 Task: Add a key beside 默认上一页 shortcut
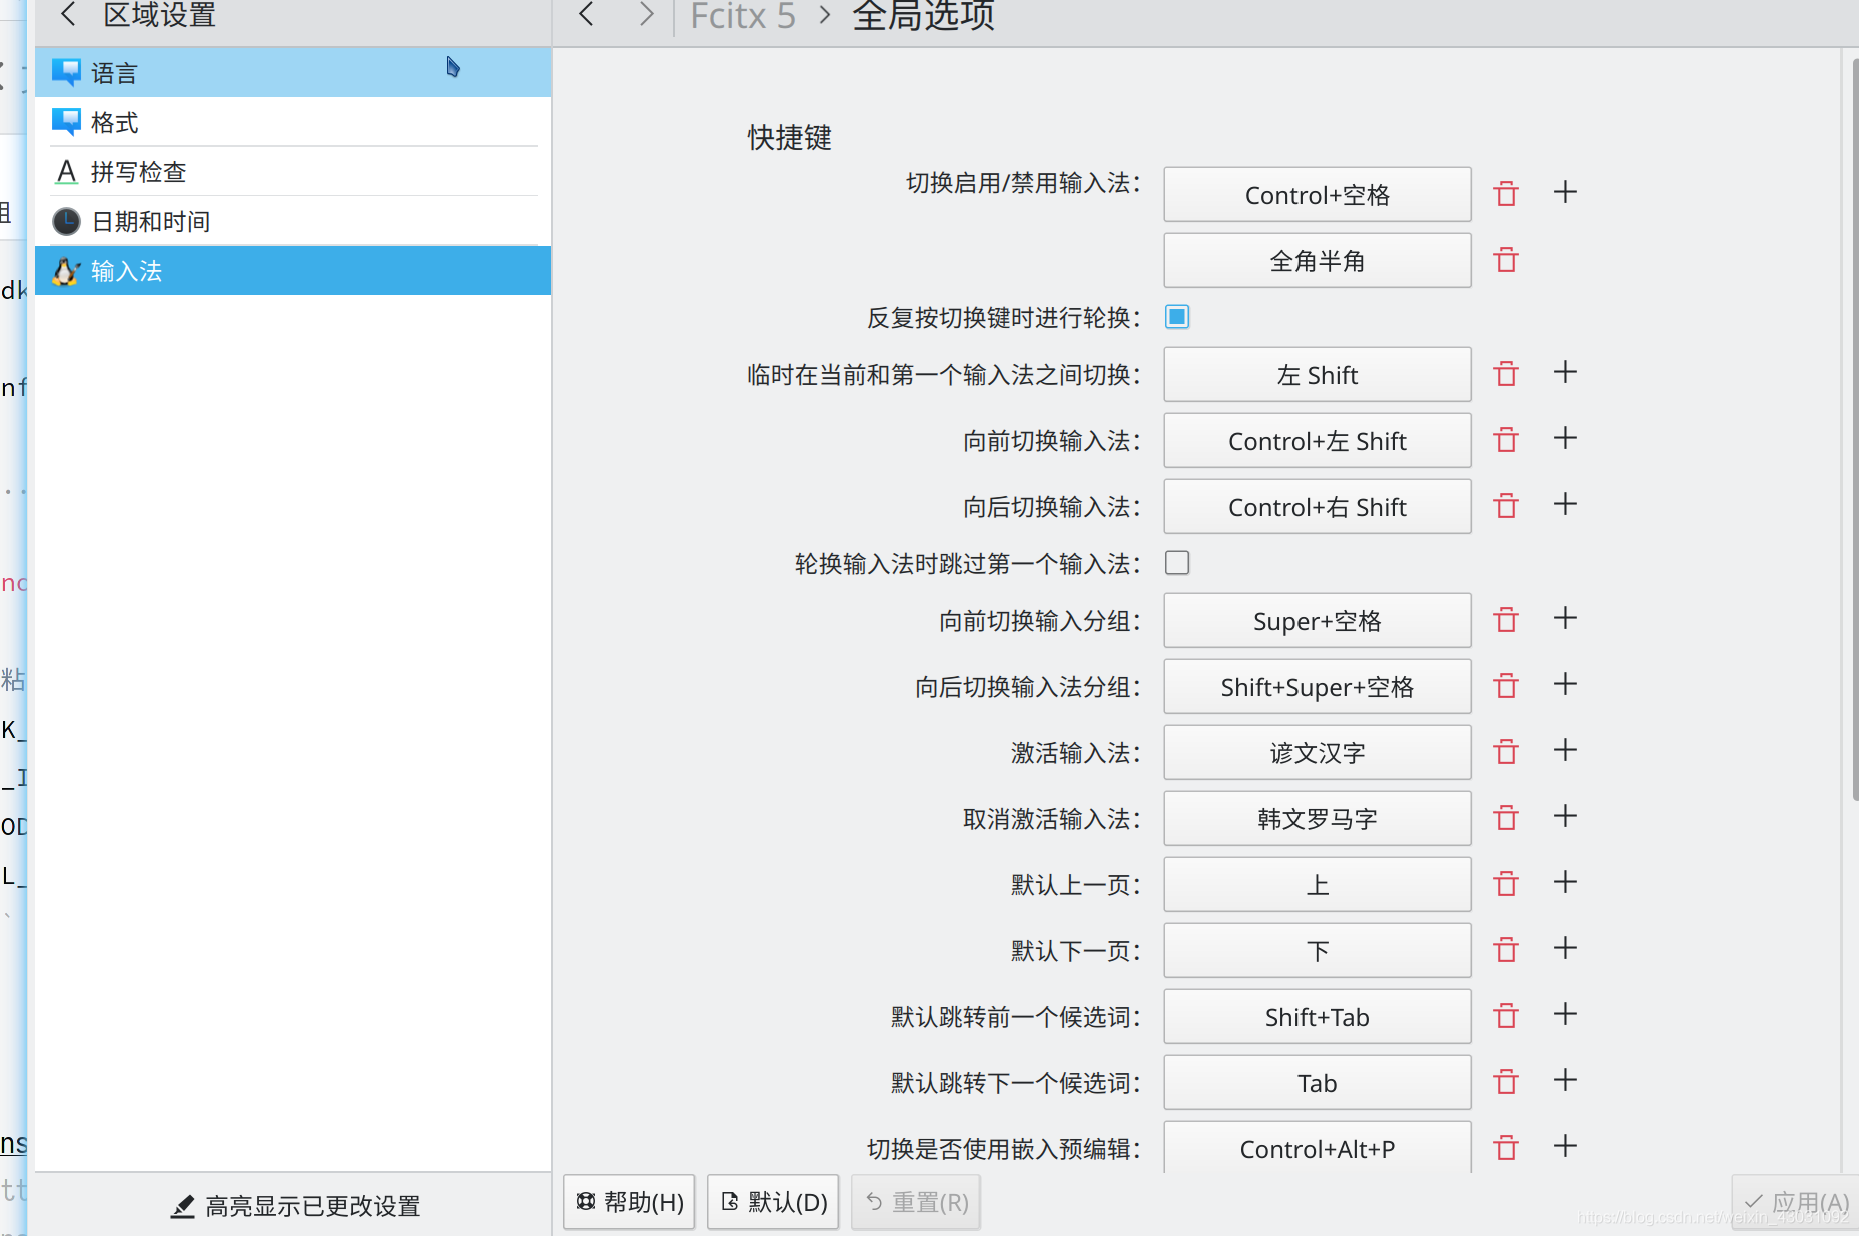click(x=1565, y=882)
